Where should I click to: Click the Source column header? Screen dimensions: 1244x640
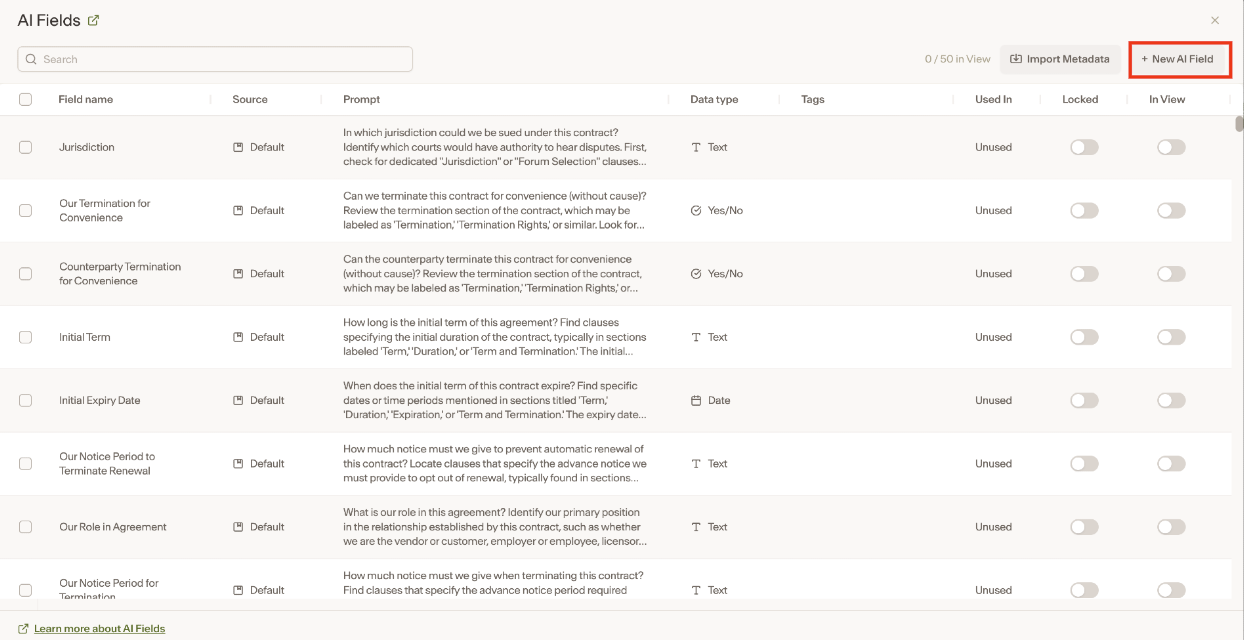pos(250,99)
